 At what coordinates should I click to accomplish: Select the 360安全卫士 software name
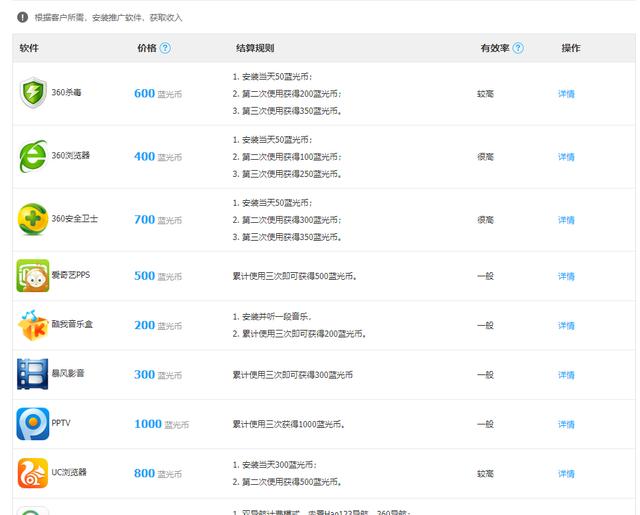click(x=75, y=219)
